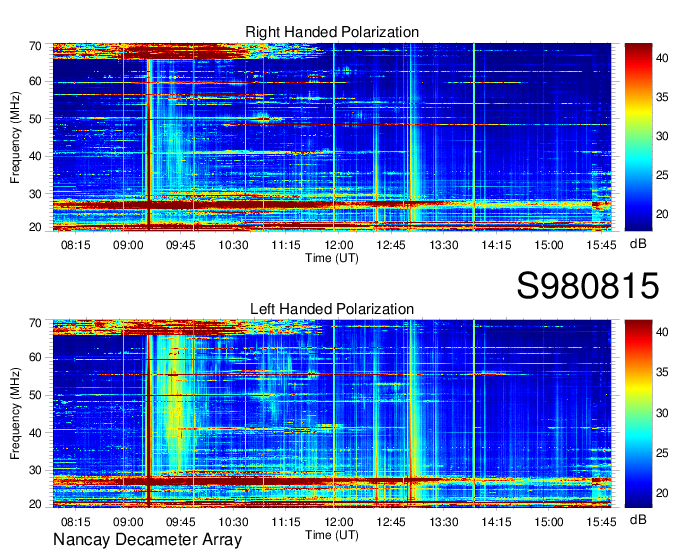Click the "Nancay Decameter Array" caption

coord(147,540)
